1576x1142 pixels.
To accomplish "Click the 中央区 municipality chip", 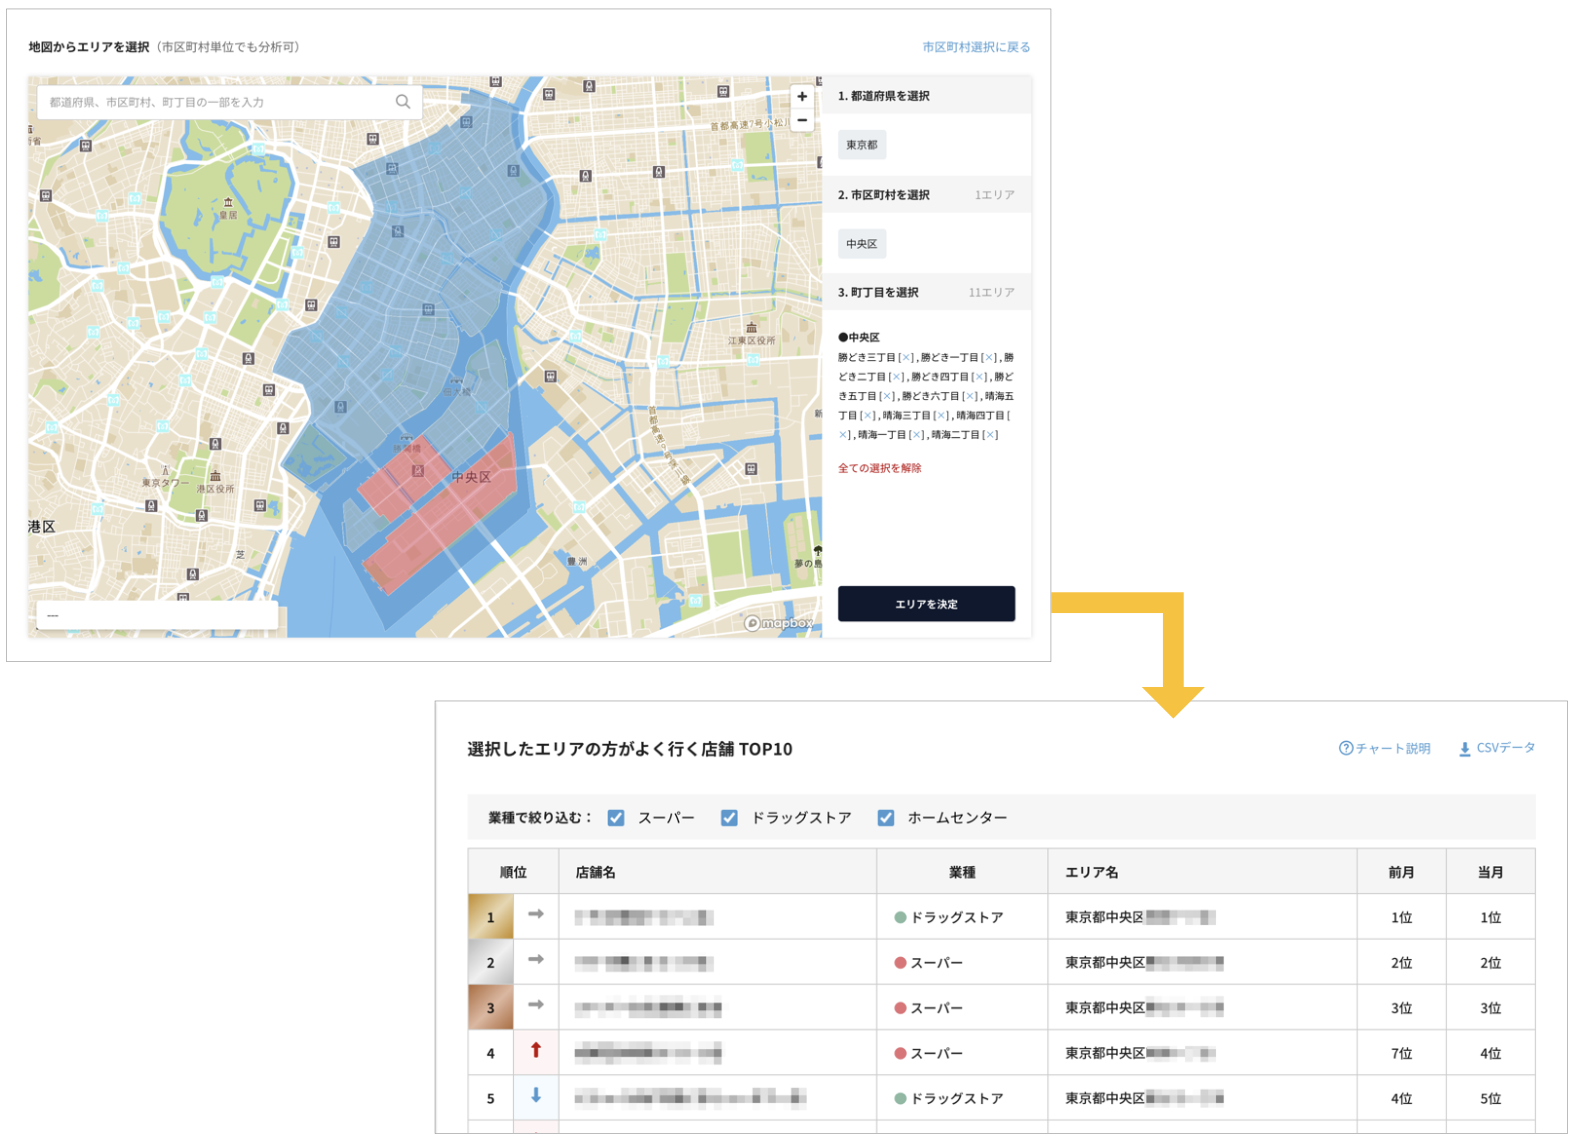I will pyautogui.click(x=862, y=244).
